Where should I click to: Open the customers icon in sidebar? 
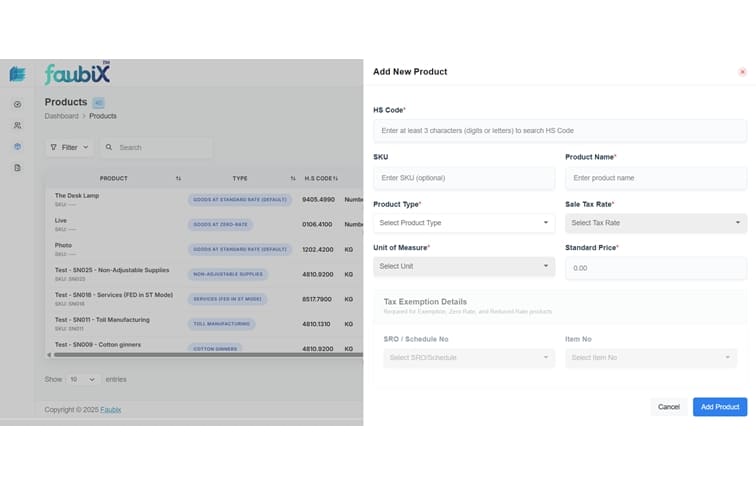click(x=17, y=125)
